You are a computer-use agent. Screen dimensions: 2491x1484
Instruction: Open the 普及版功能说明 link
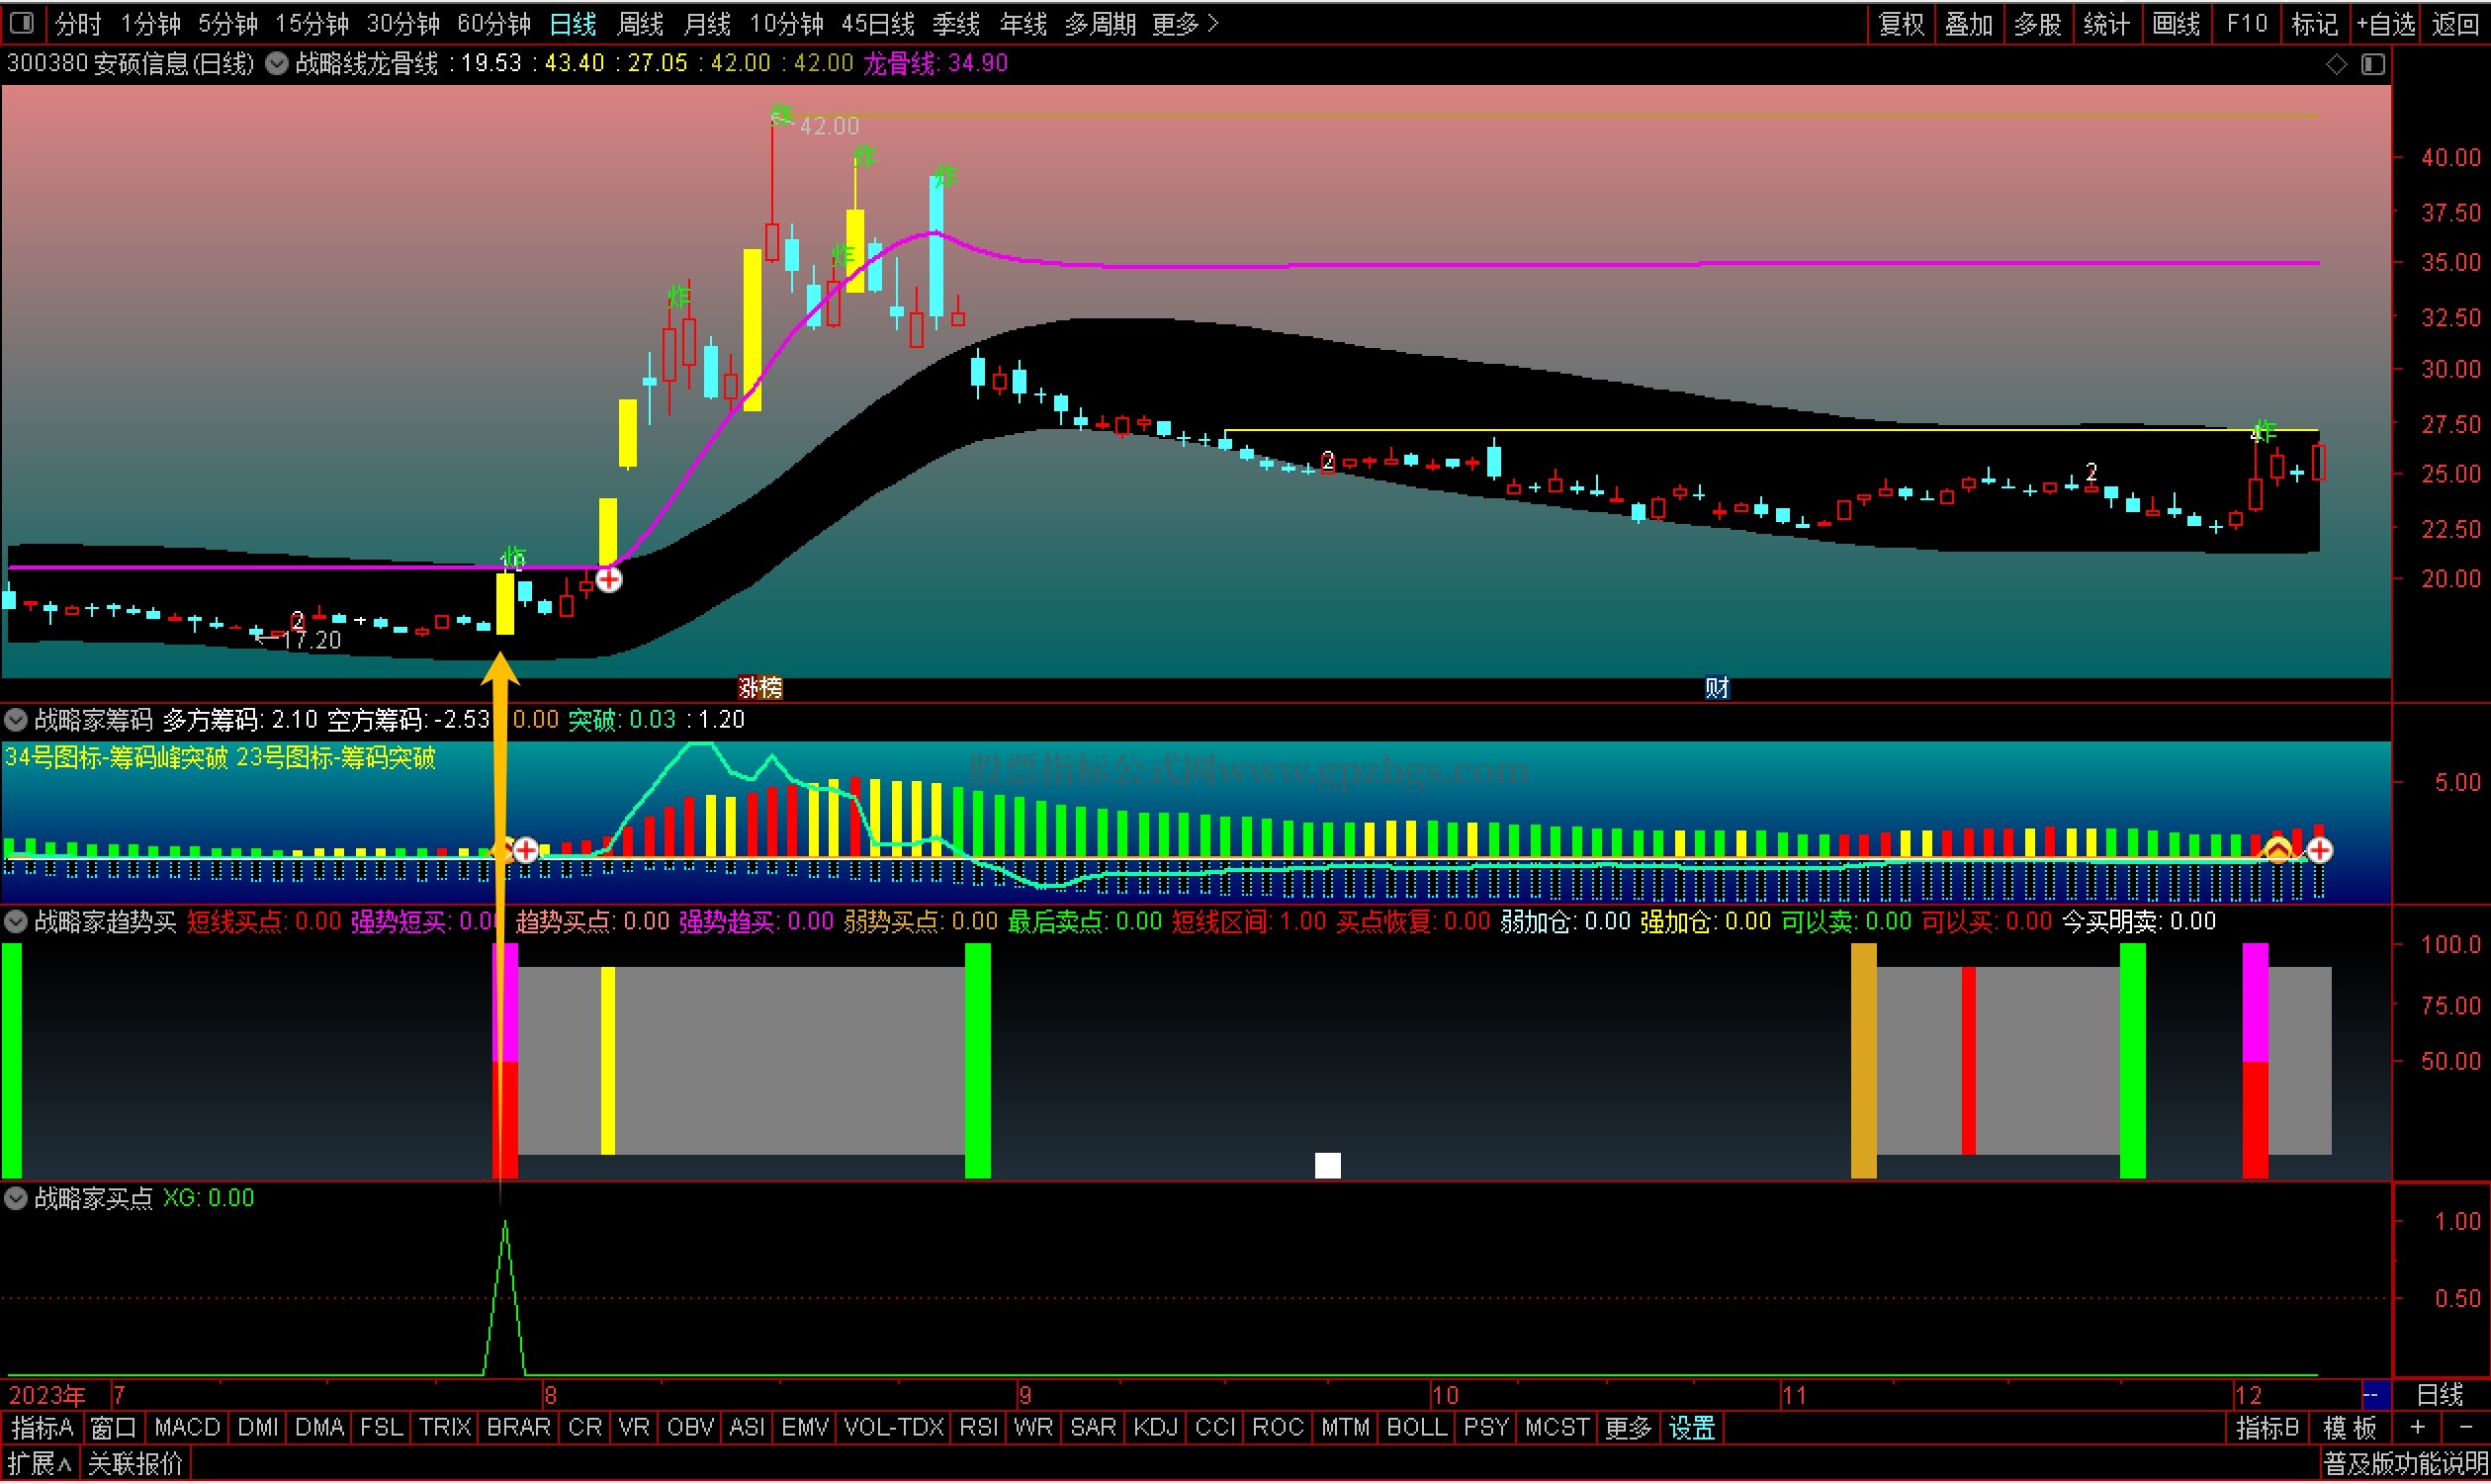2405,1465
